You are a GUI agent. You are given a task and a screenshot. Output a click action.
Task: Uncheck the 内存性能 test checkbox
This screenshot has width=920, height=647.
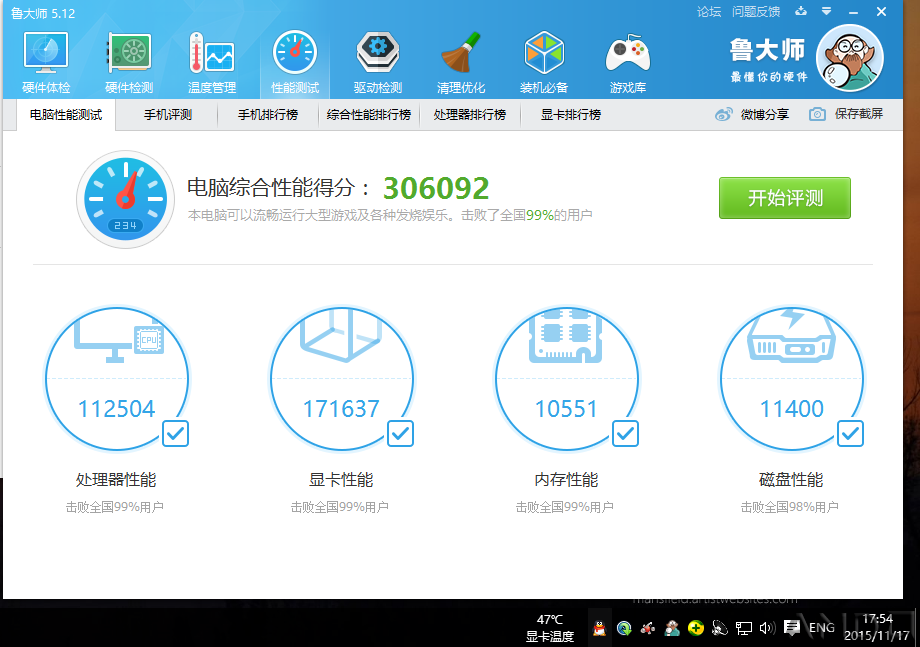tap(625, 433)
